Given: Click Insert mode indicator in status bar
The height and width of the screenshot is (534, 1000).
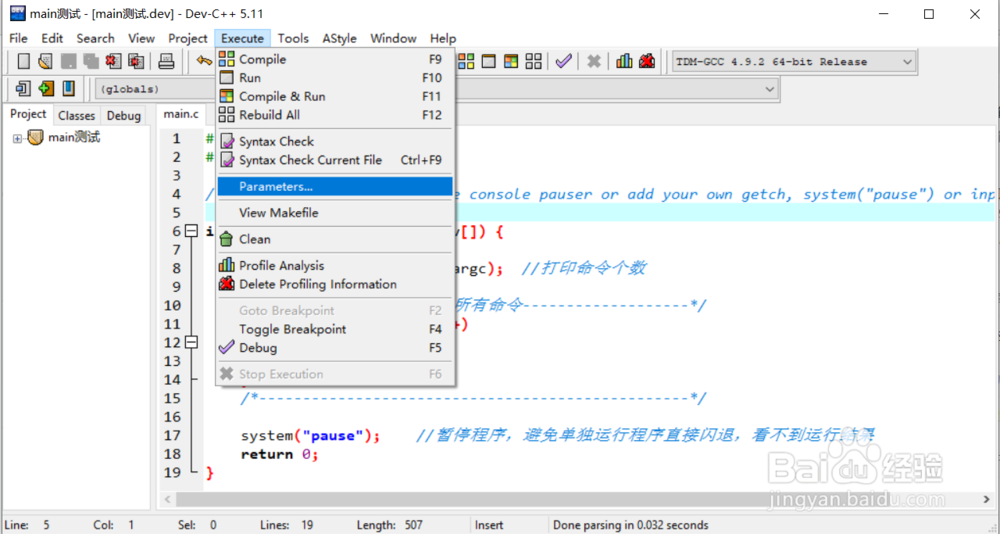Looking at the screenshot, I should pos(489,525).
